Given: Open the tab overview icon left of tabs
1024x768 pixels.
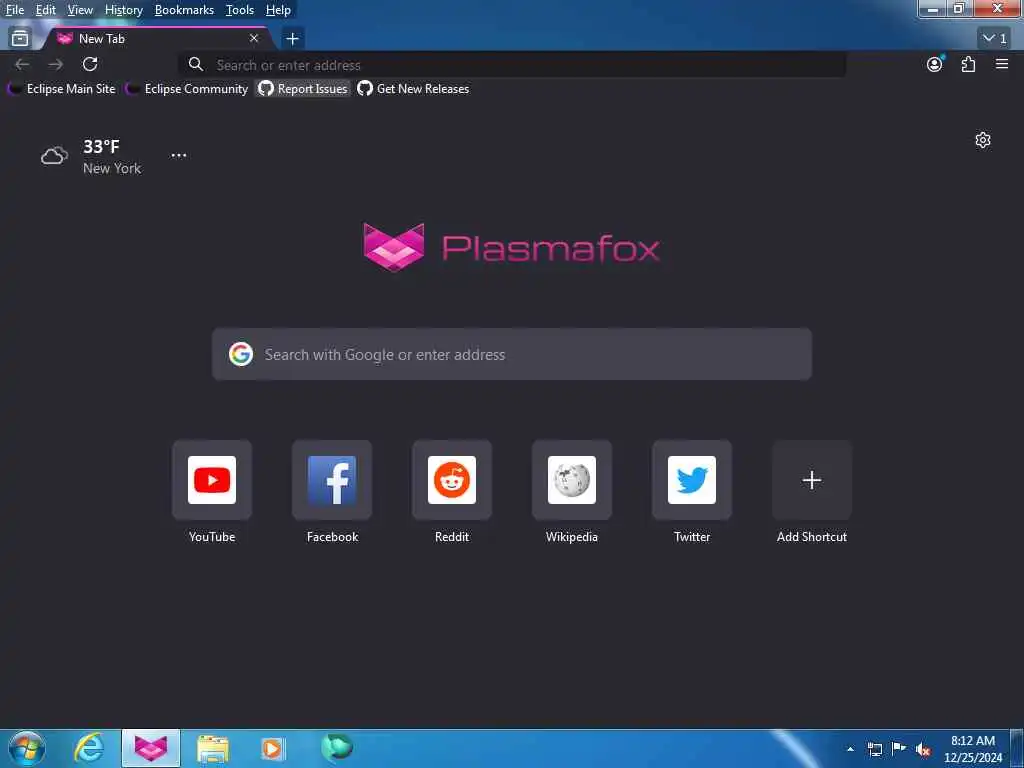Looking at the screenshot, I should tap(20, 39).
